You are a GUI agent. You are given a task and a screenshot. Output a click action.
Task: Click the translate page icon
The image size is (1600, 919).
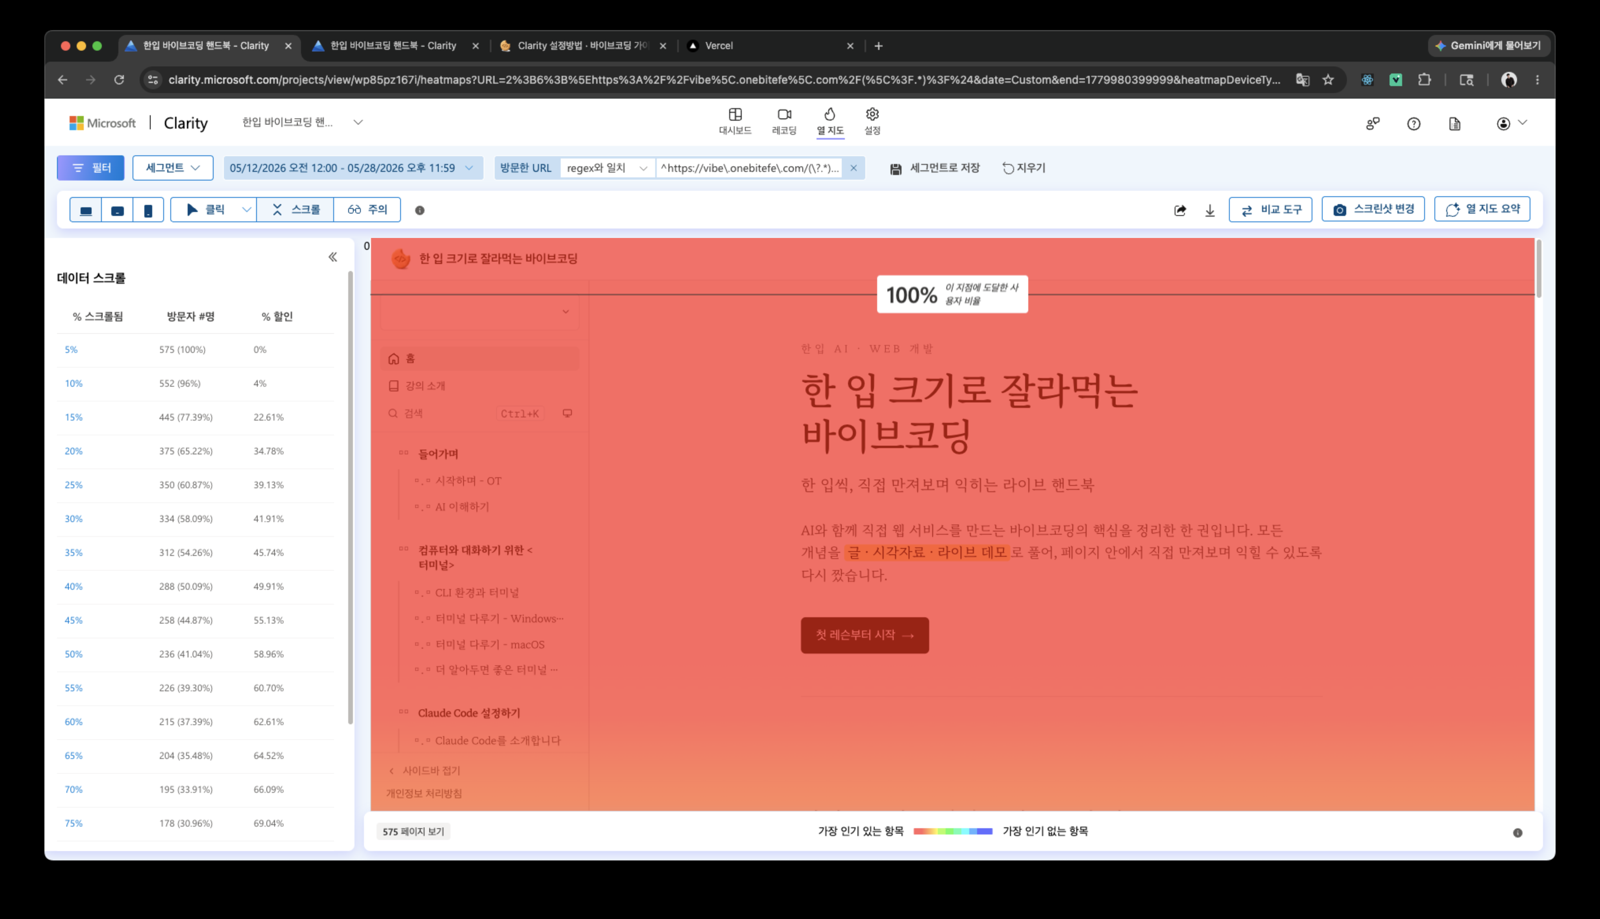tap(1302, 80)
